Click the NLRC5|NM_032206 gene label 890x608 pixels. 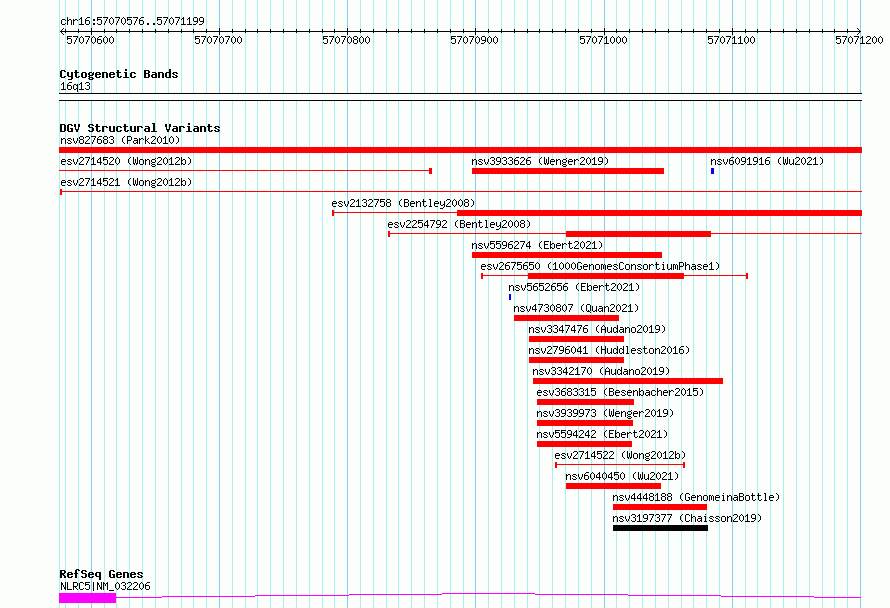point(105,586)
